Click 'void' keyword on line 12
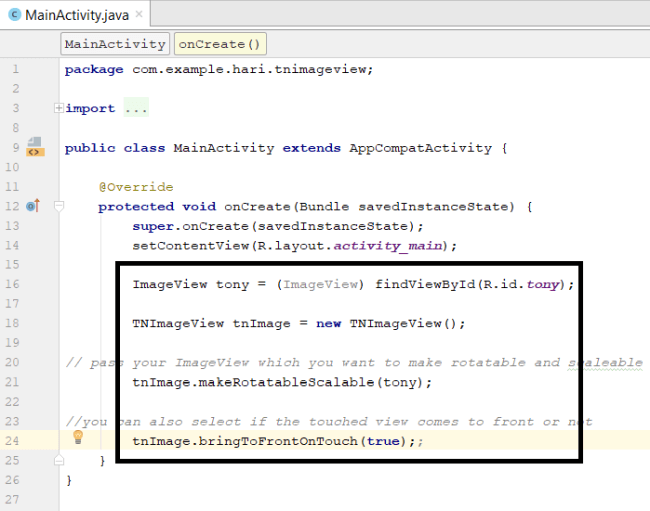Screen dimensions: 650x511 [199, 206]
